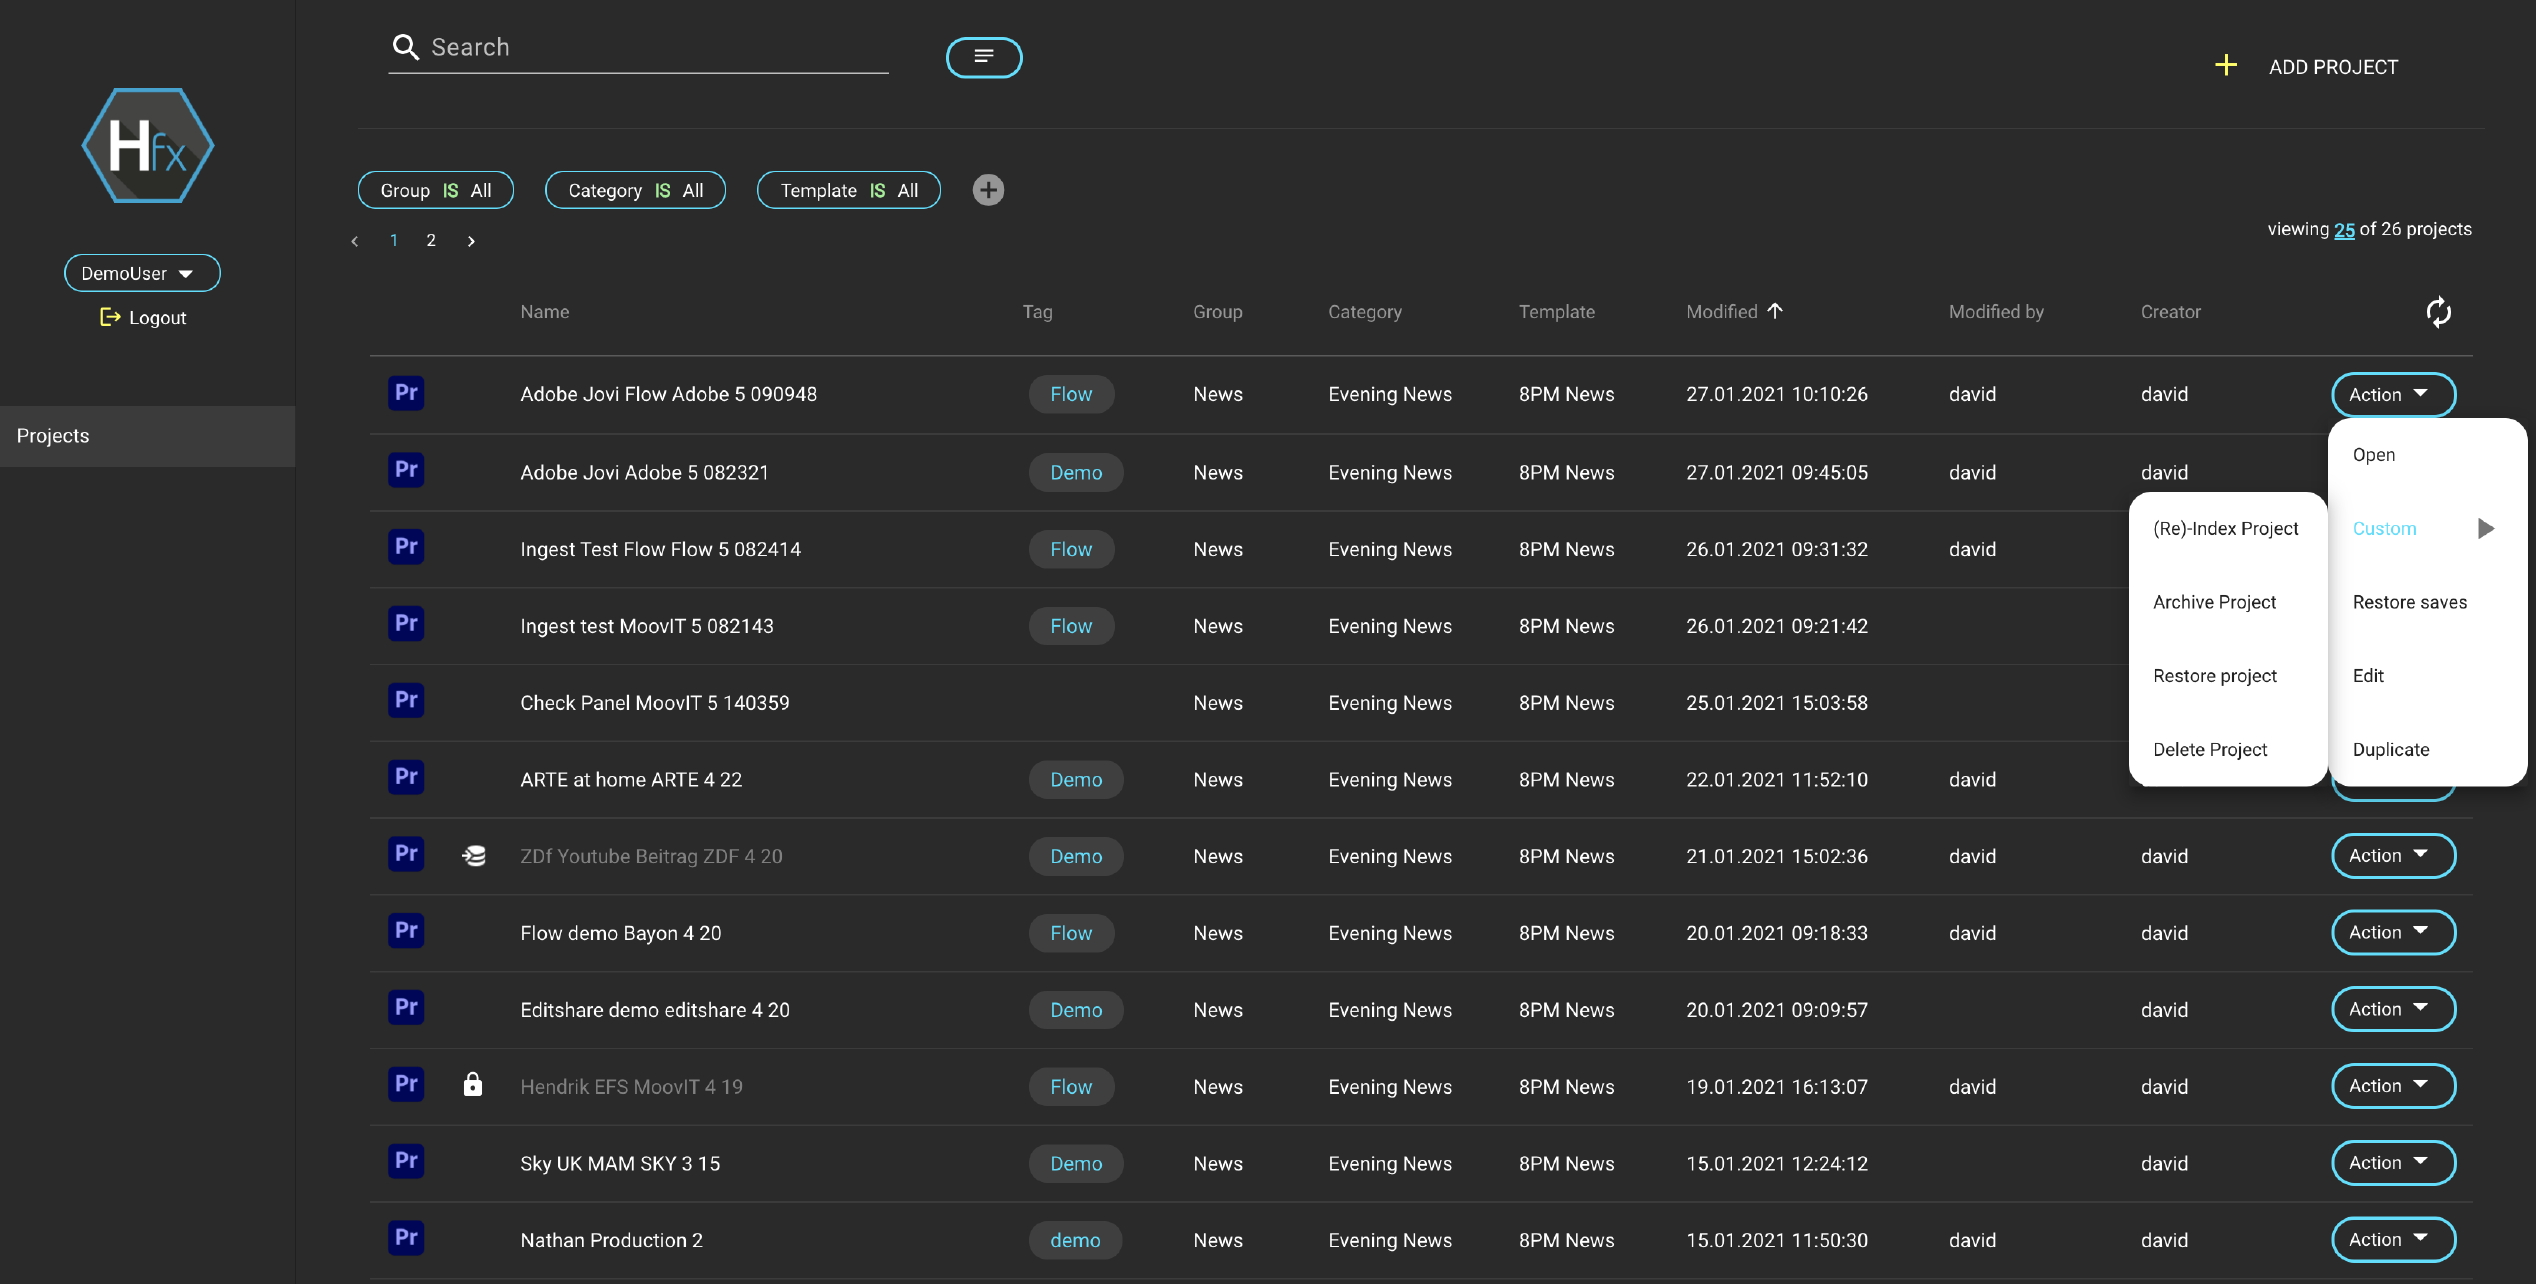Image resolution: width=2536 pixels, height=1284 pixels.
Task: Go to page 2 of projects
Action: [431, 240]
